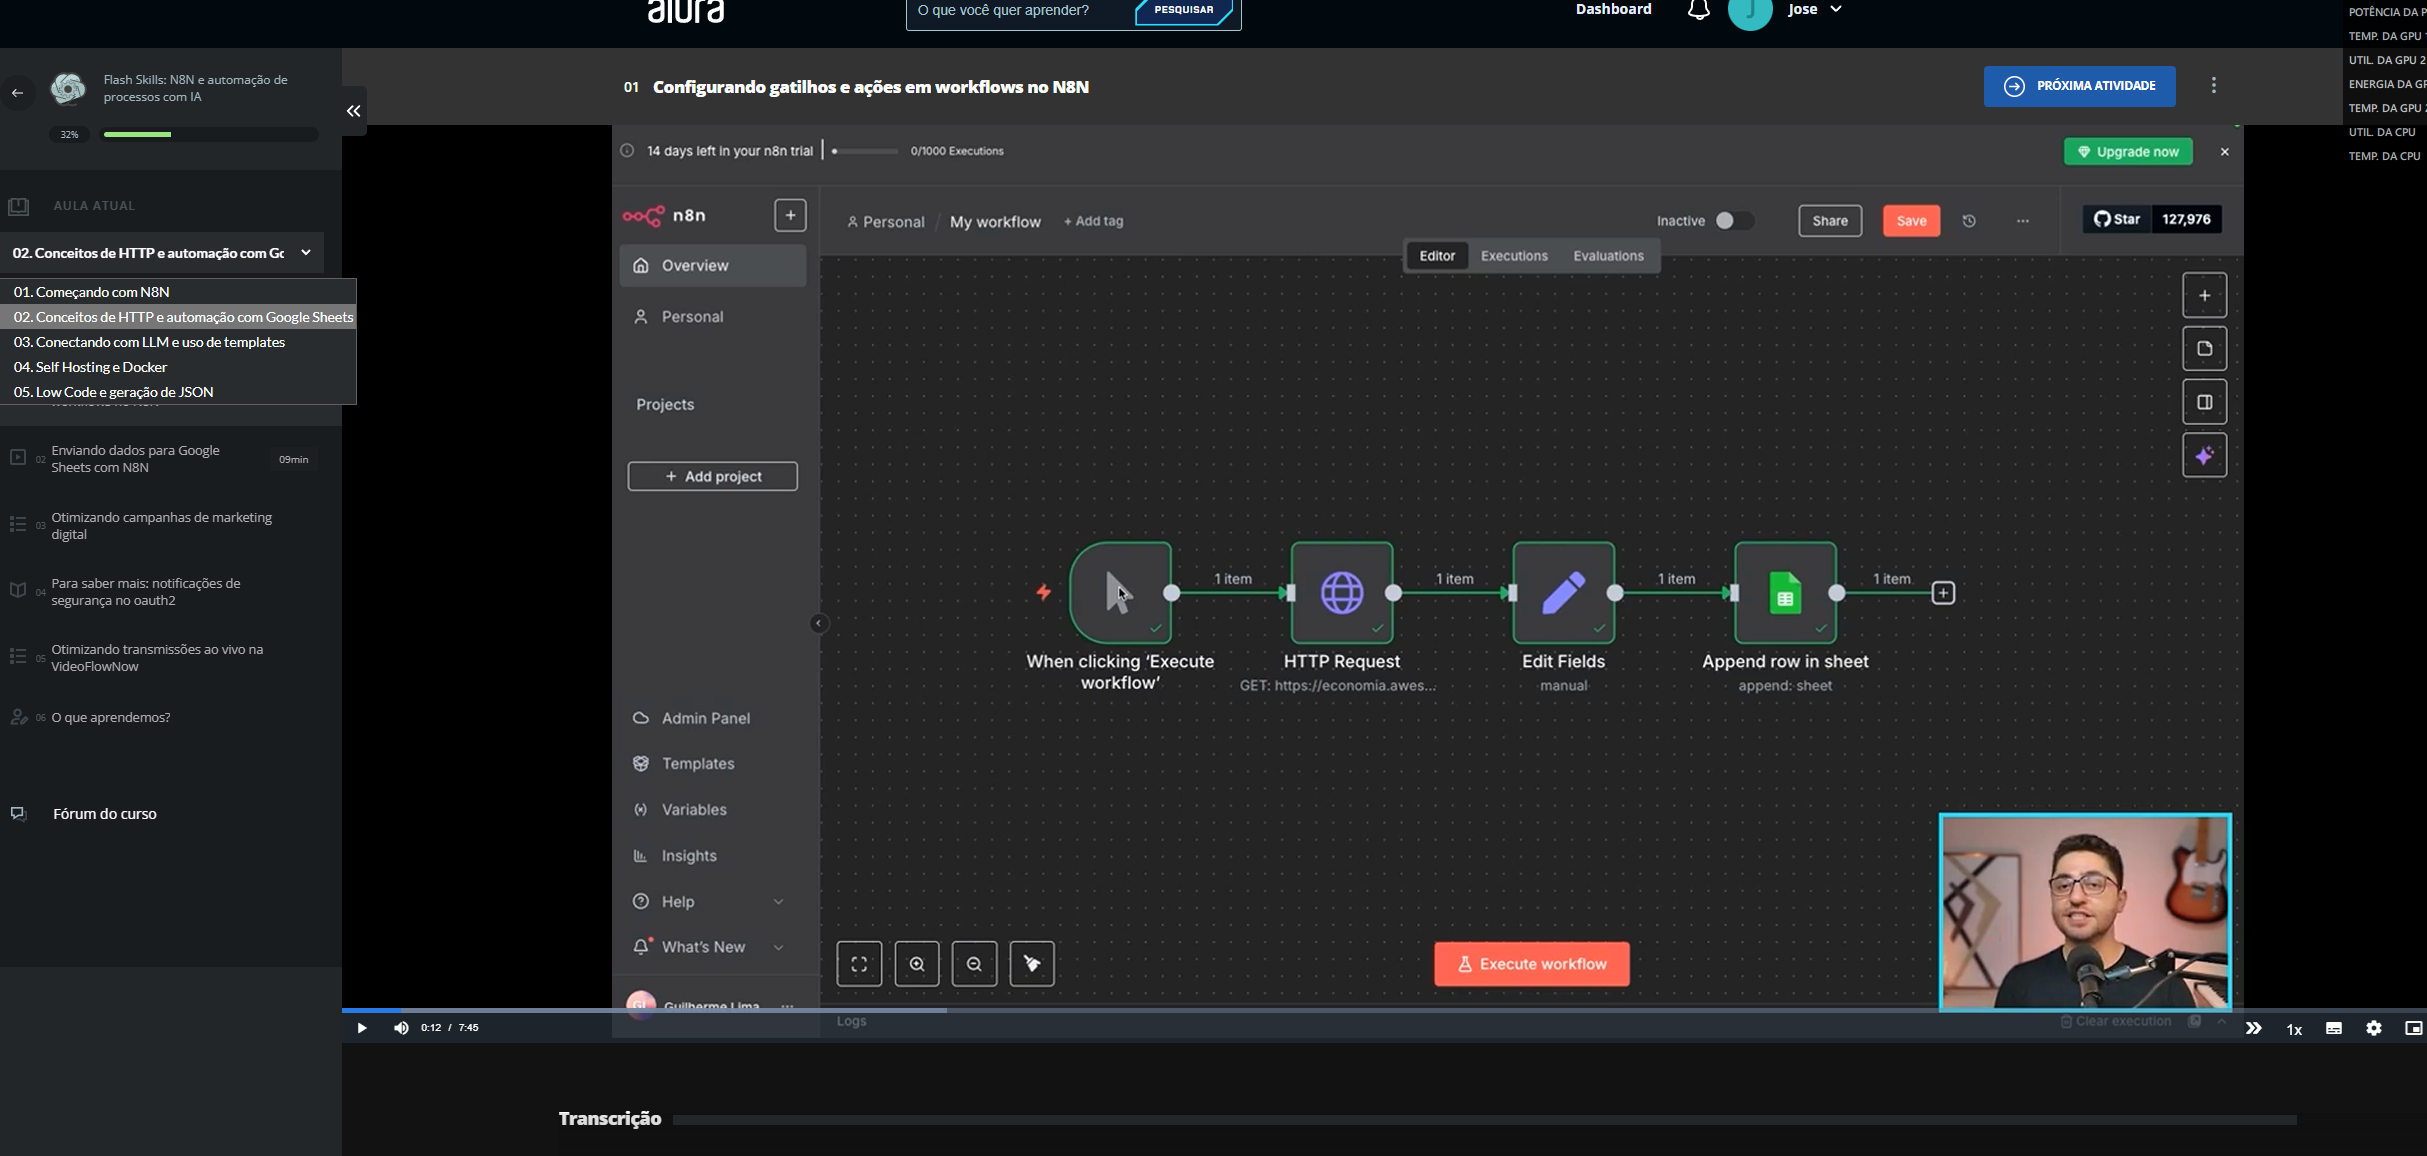Click the search field 'O que você quer aprender?'

(1020, 11)
